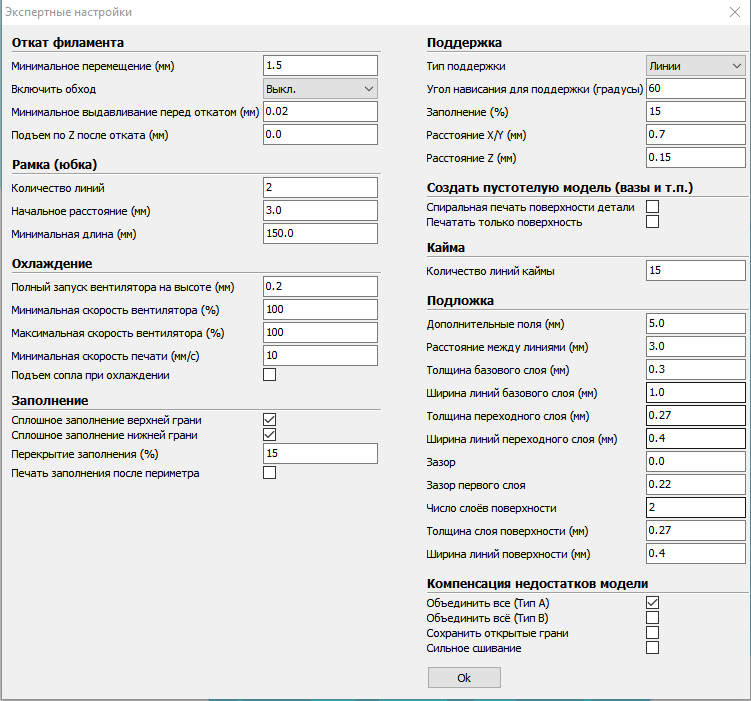Viewport: 751px width, 701px height.
Task: Check Печатать только поверхность option
Action: (653, 222)
